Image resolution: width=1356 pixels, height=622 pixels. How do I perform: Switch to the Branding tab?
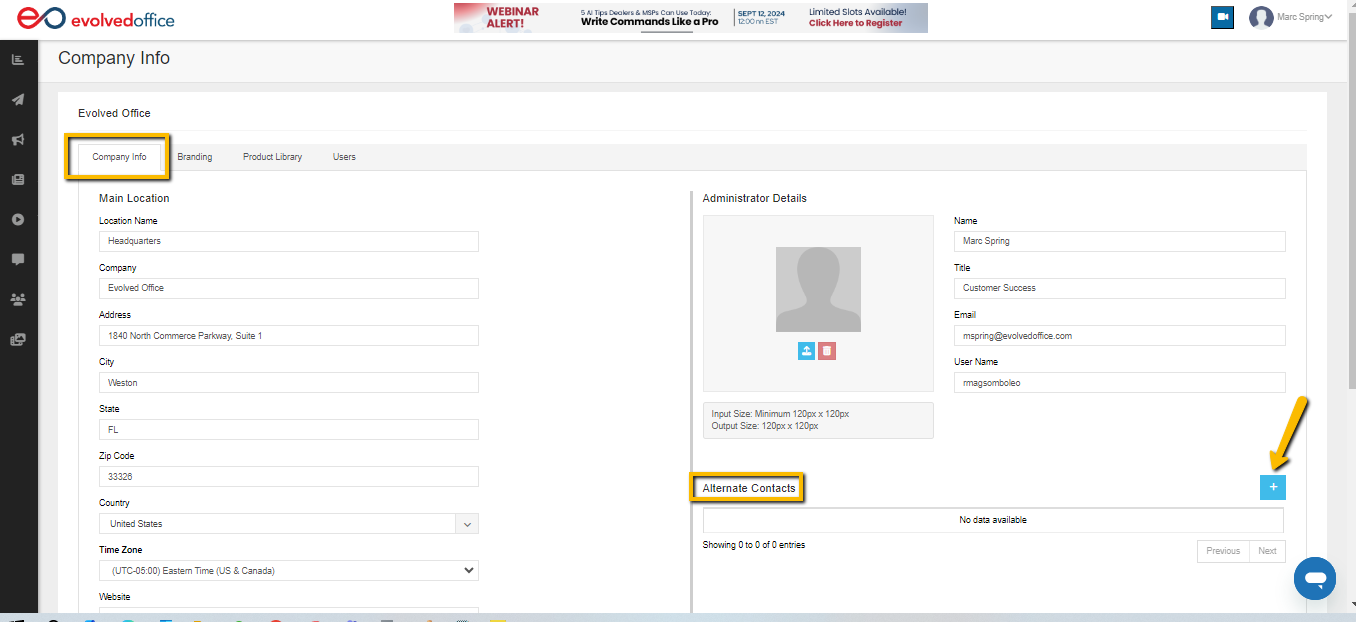195,157
